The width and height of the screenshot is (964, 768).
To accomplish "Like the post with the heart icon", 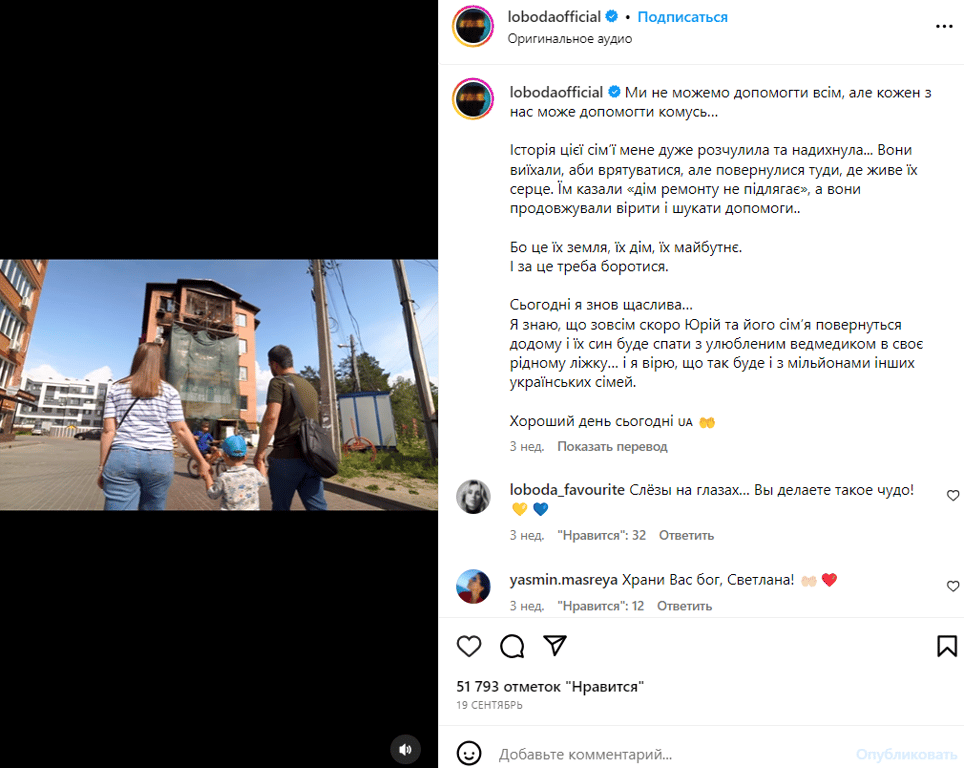I will pyautogui.click(x=469, y=646).
